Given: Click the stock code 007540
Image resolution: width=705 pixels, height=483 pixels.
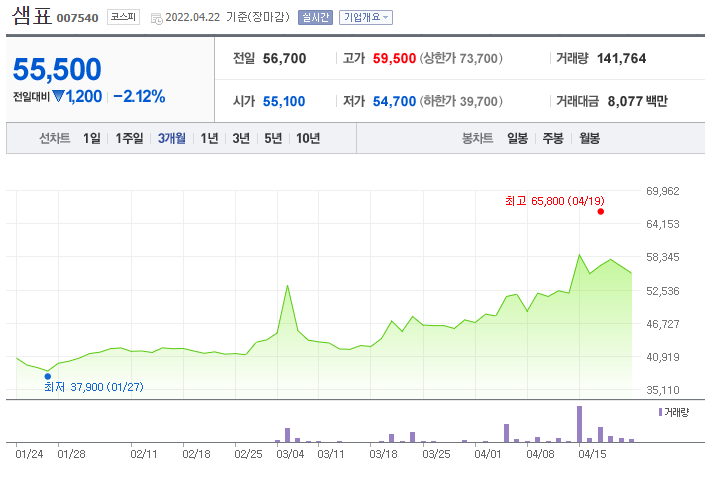Looking at the screenshot, I should point(77,18).
